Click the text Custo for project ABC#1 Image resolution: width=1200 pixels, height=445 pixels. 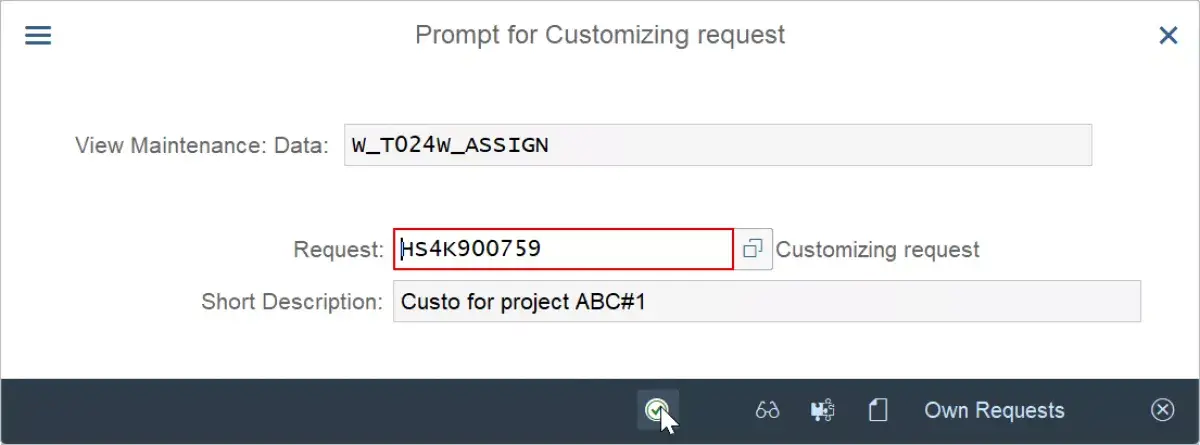(523, 301)
